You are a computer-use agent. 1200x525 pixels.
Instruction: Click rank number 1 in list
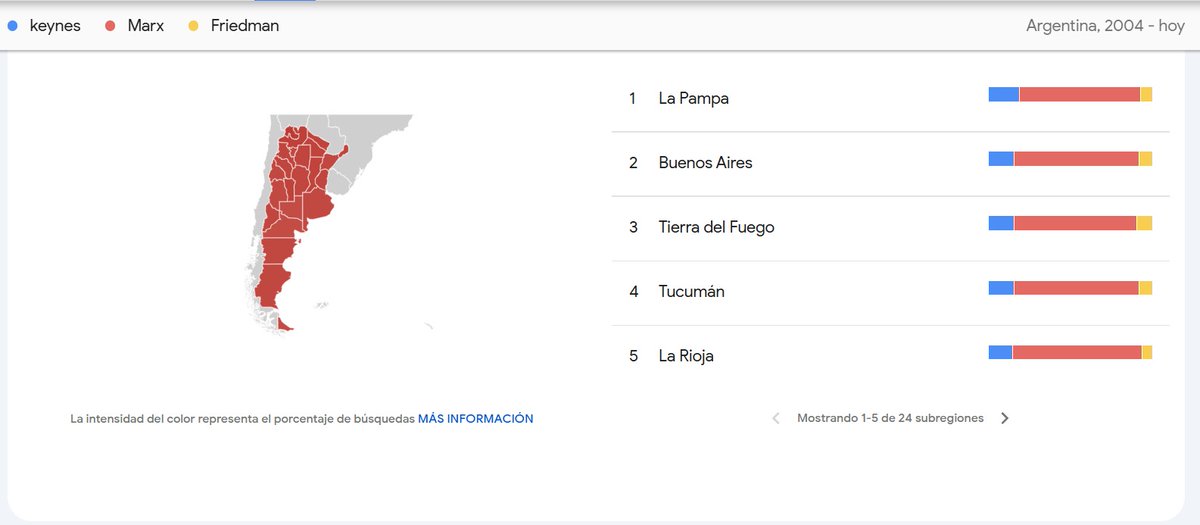coord(632,98)
